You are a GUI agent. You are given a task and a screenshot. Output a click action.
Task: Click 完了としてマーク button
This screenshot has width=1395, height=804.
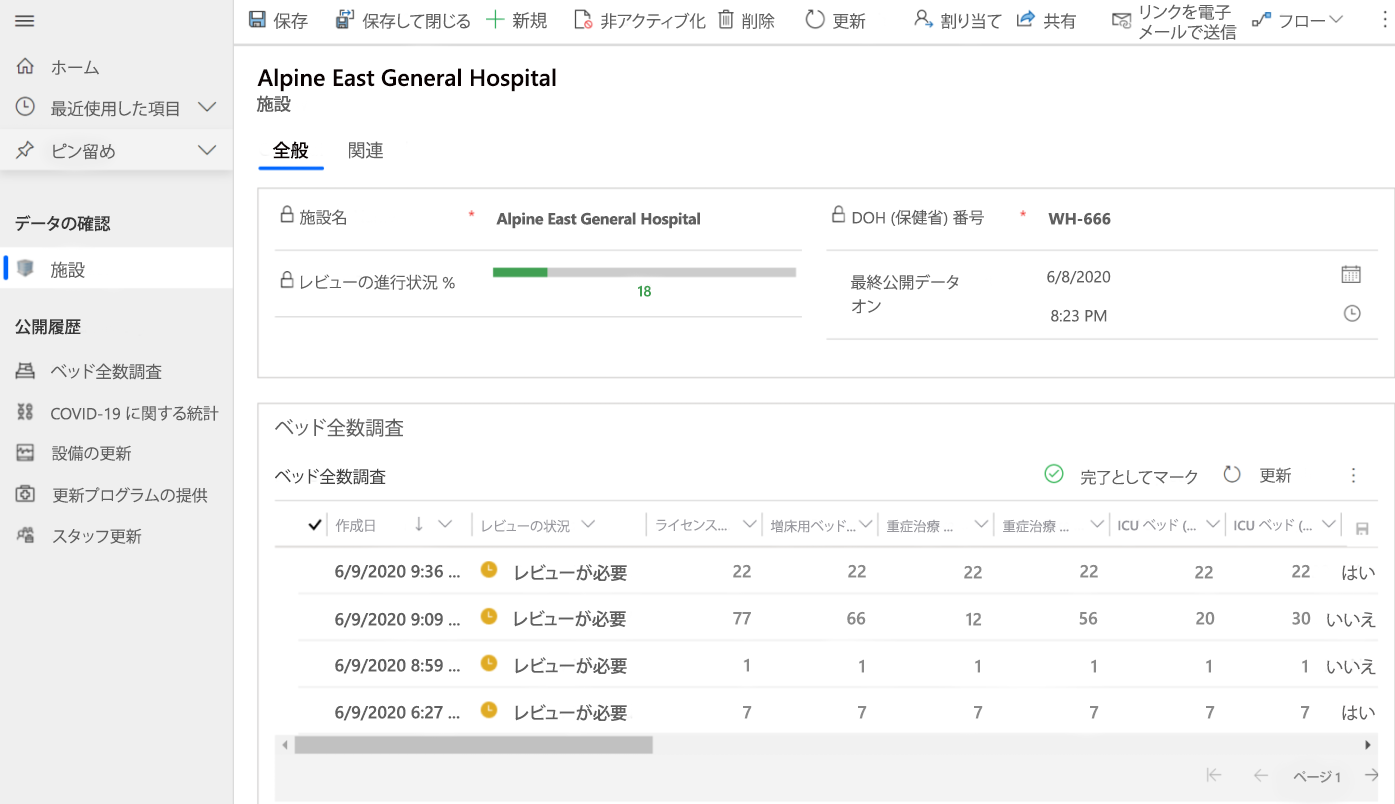click(x=1121, y=476)
